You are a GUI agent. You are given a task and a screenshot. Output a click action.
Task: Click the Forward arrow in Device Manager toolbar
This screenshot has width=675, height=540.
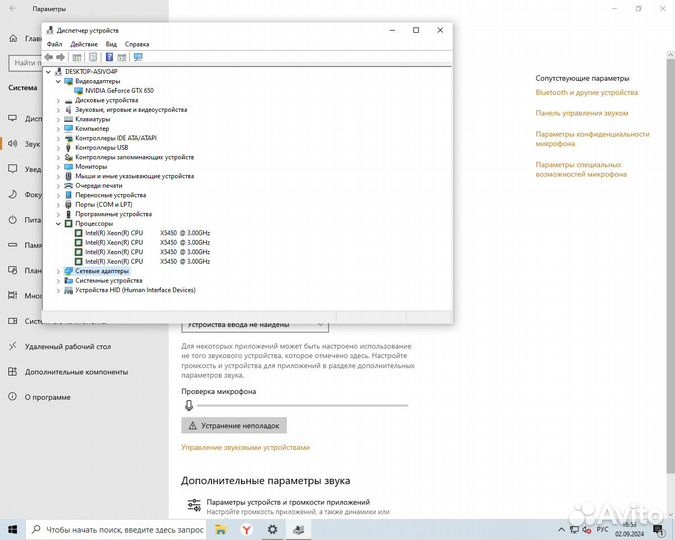tap(61, 57)
